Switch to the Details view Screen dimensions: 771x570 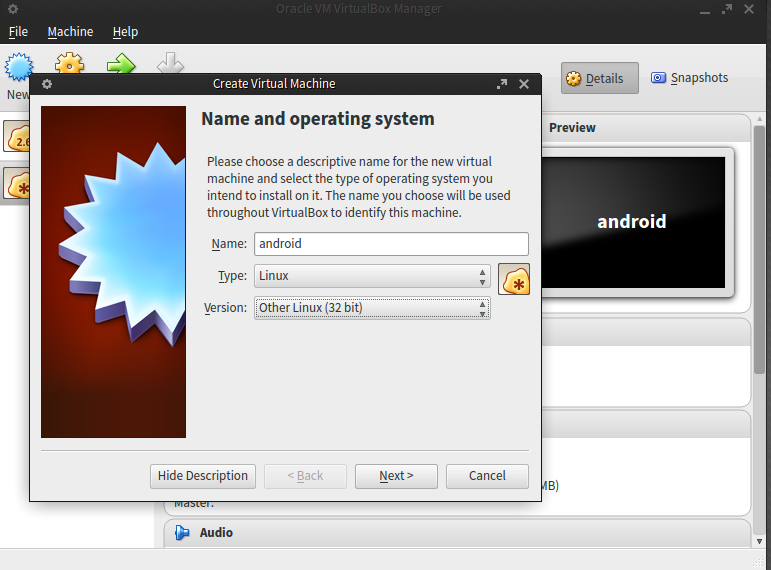tap(600, 78)
